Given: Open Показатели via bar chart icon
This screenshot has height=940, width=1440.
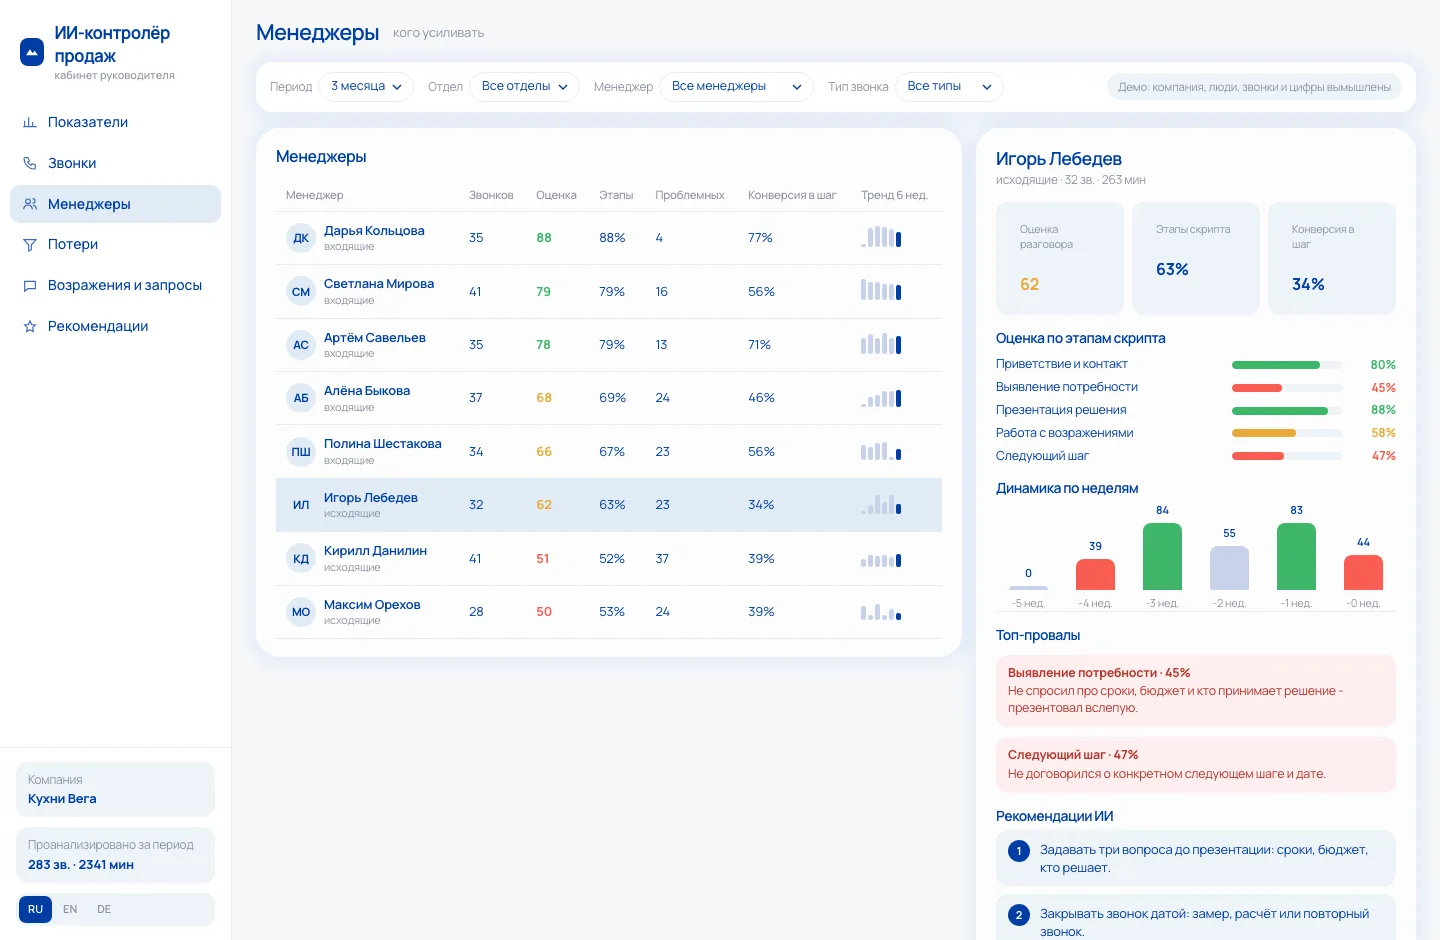Looking at the screenshot, I should point(30,122).
